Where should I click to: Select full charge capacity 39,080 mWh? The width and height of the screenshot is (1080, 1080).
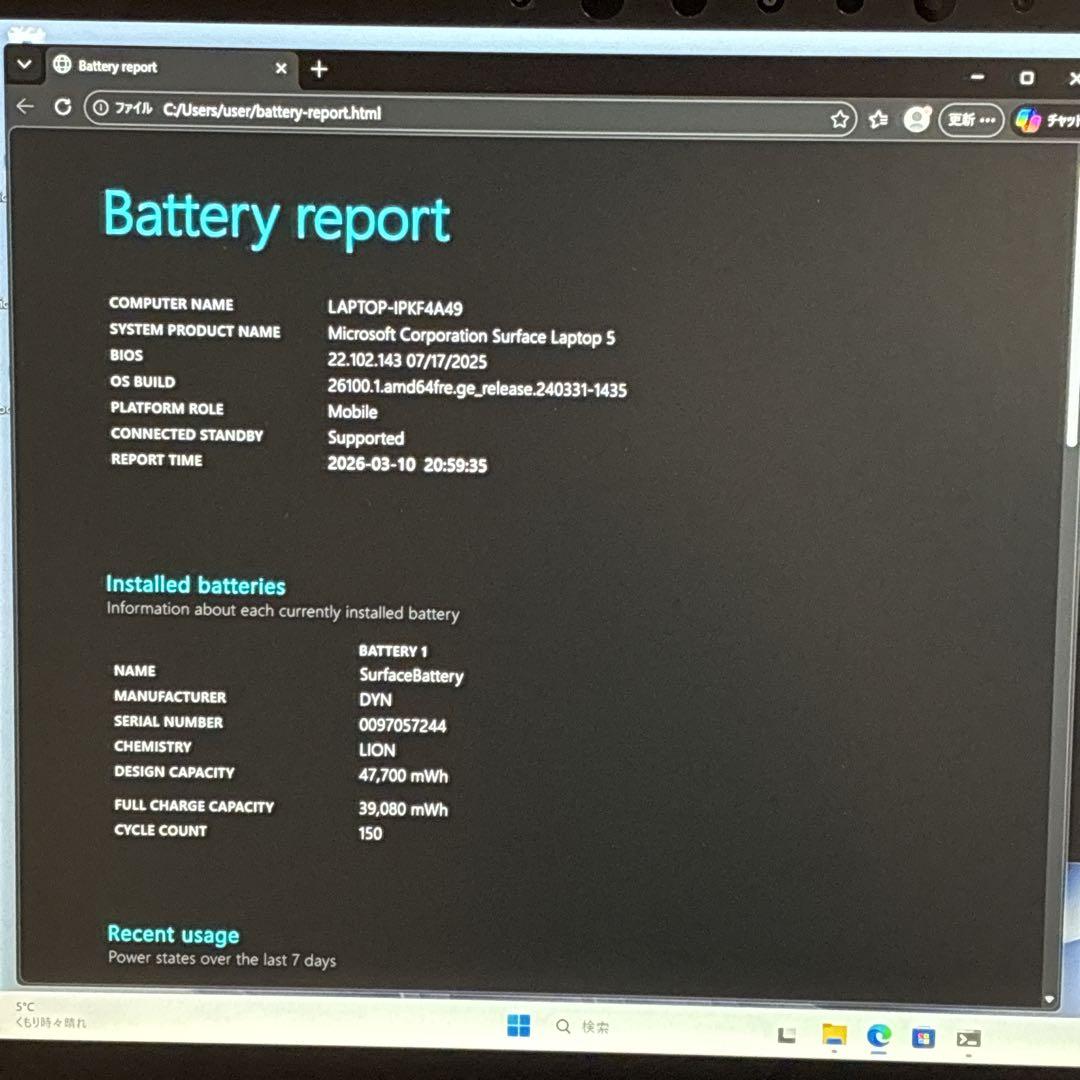pos(403,809)
